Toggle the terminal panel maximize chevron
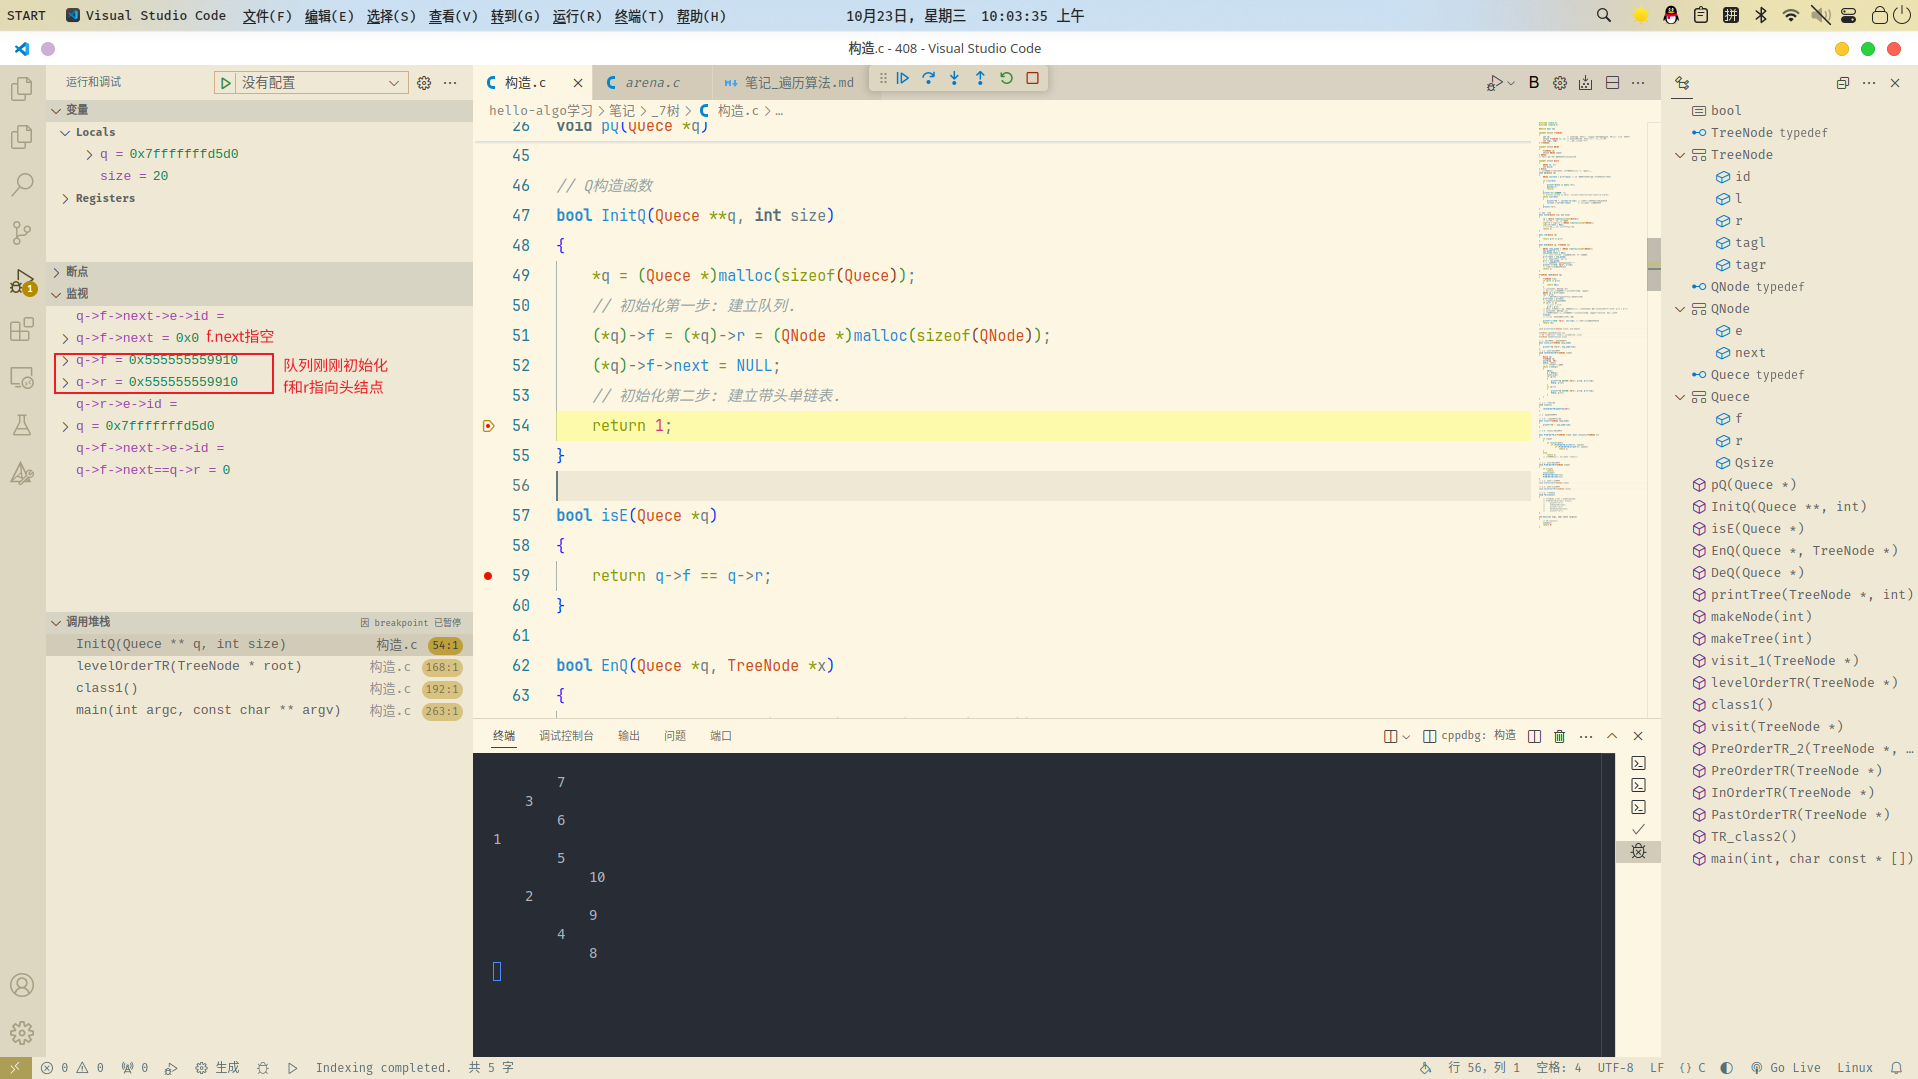Image resolution: width=1918 pixels, height=1079 pixels. pos(1612,736)
